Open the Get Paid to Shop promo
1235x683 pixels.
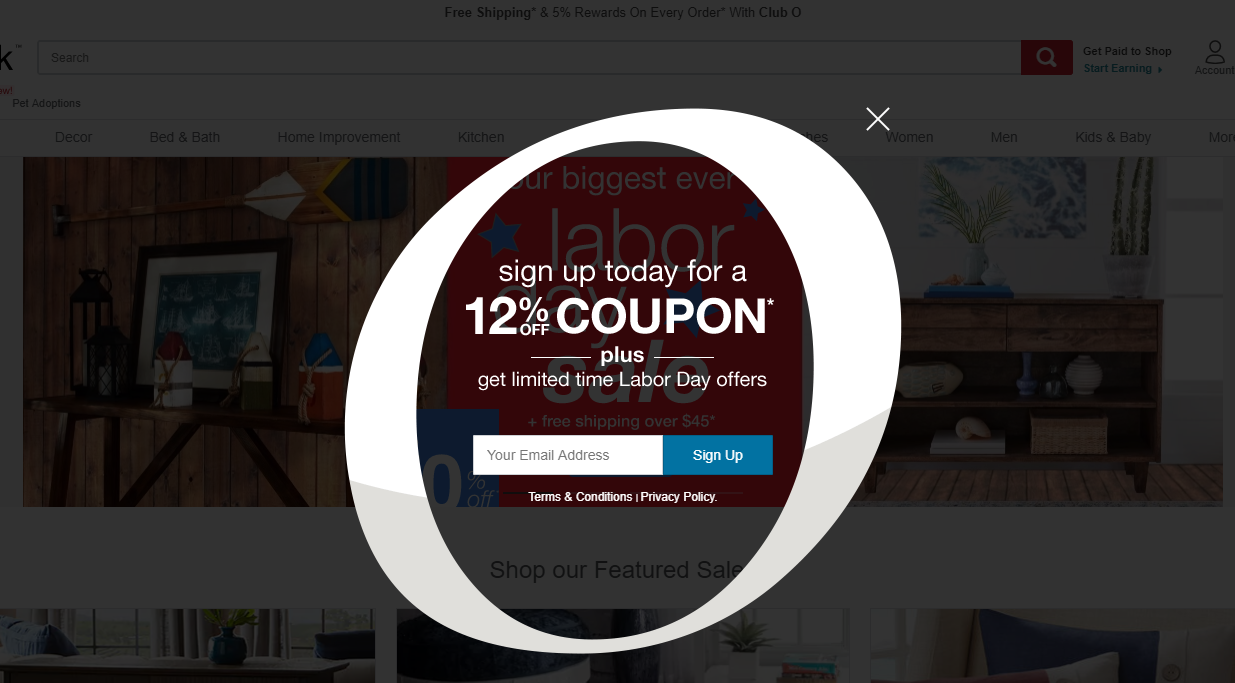pos(1127,51)
